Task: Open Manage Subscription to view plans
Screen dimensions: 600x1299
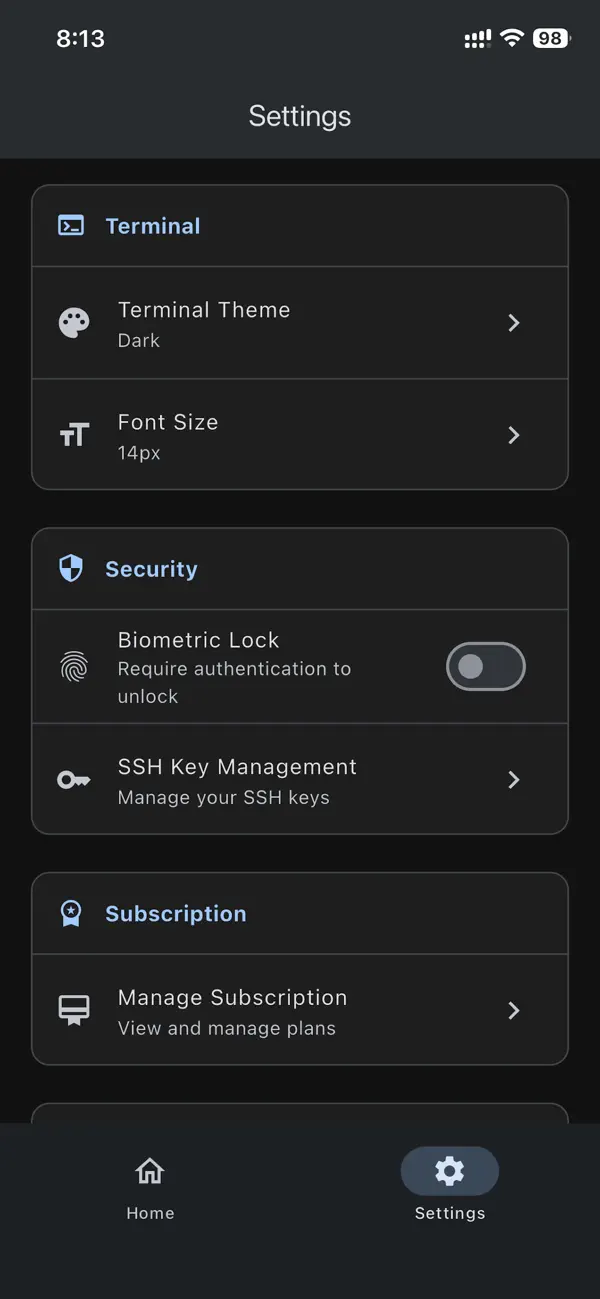Action: (x=300, y=1010)
